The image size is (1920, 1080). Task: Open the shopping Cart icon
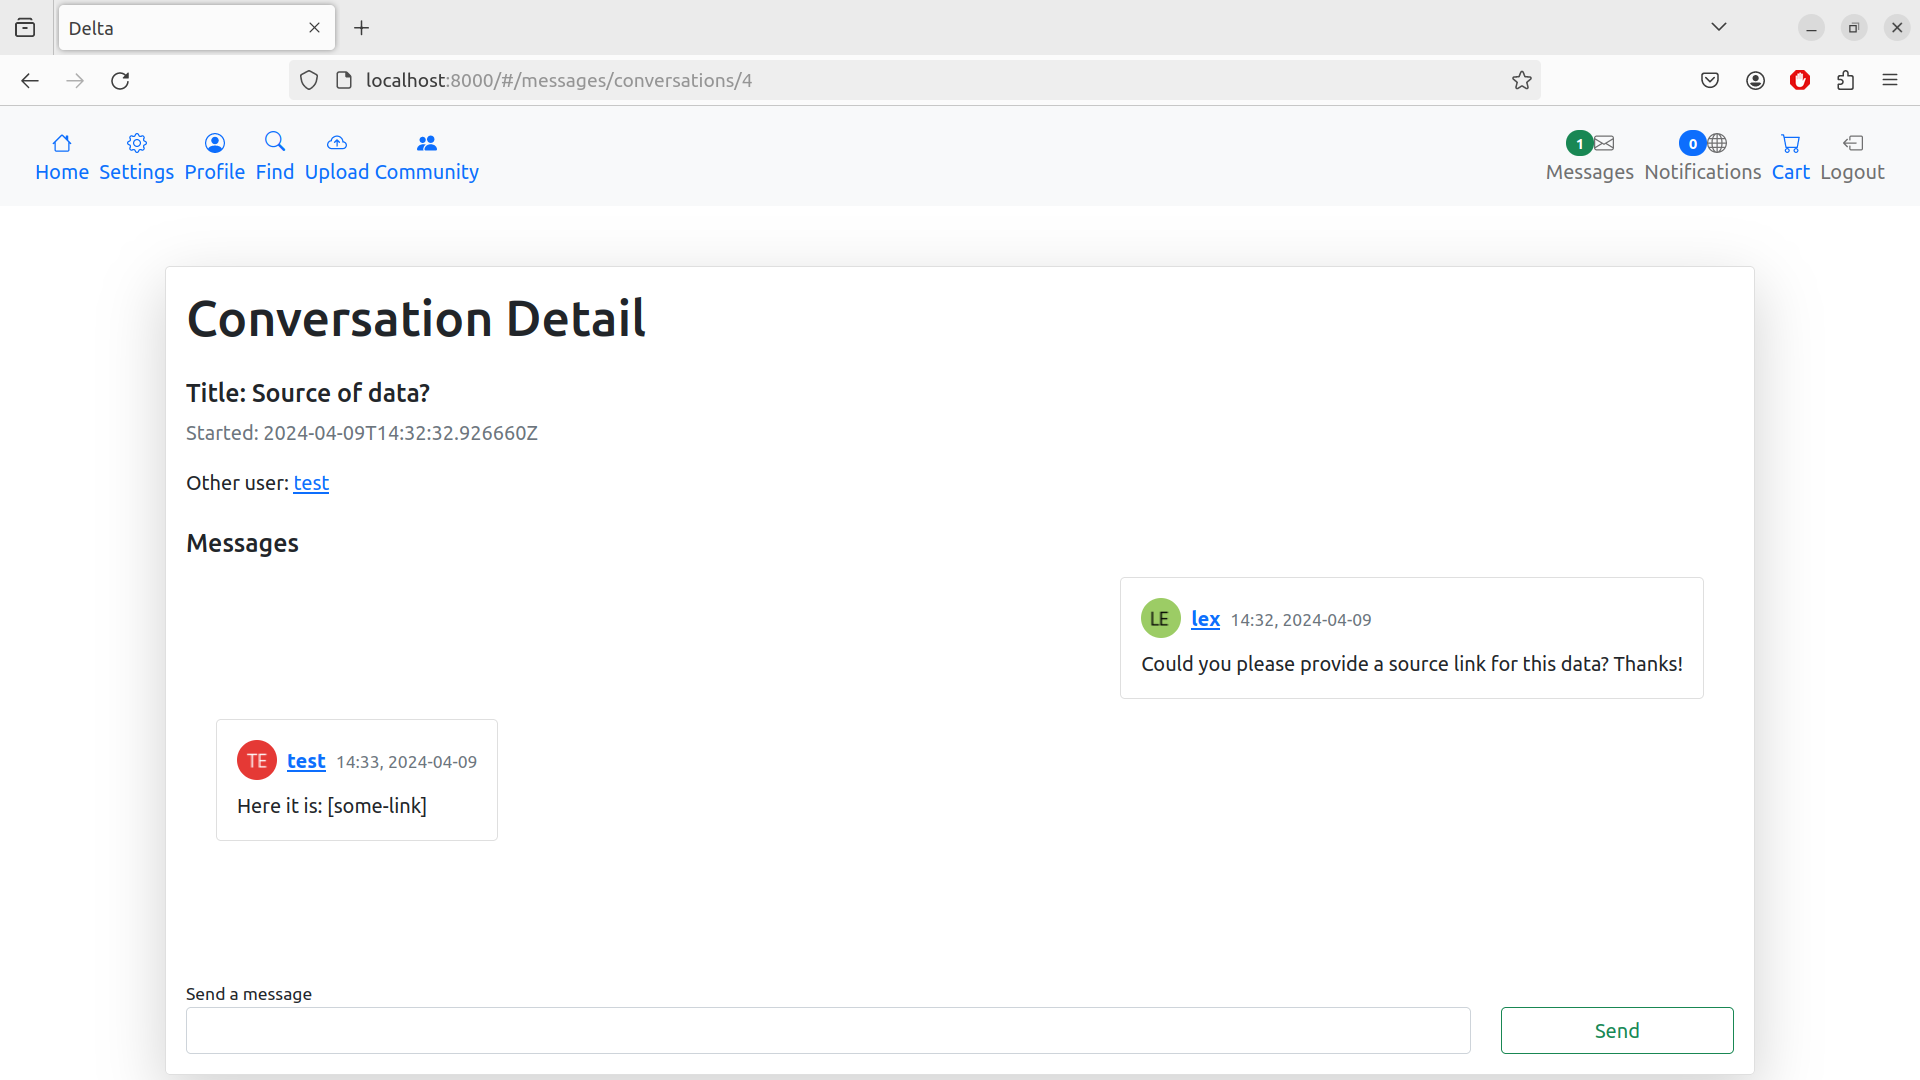tap(1790, 143)
